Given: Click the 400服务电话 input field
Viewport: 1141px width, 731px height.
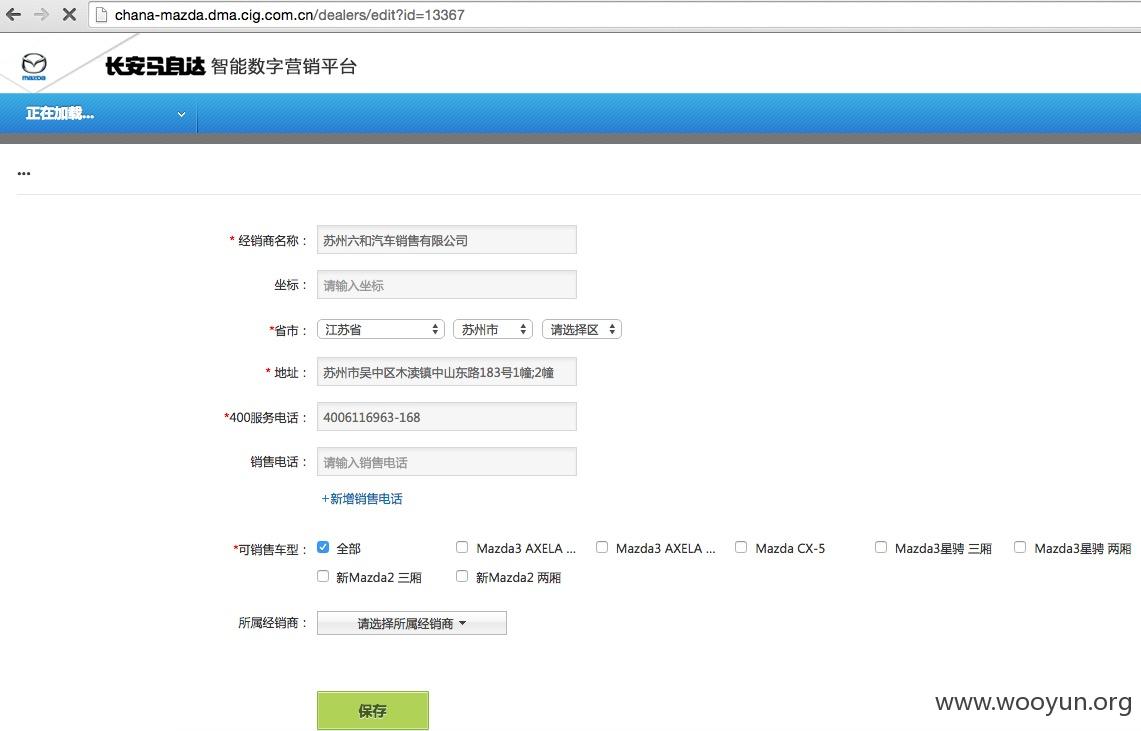Looking at the screenshot, I should point(447,417).
